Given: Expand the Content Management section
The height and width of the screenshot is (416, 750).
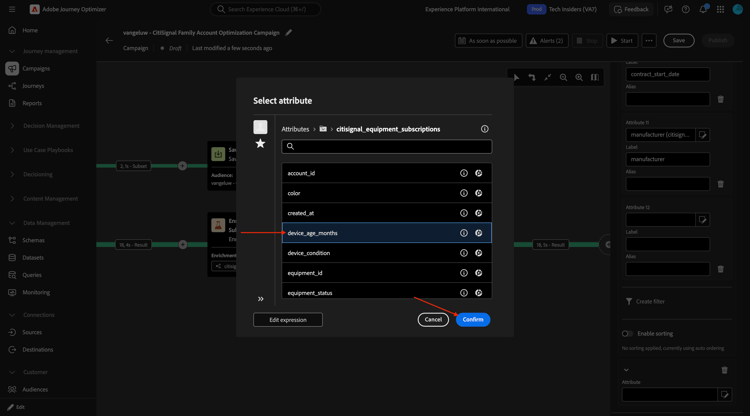Looking at the screenshot, I should tap(12, 199).
